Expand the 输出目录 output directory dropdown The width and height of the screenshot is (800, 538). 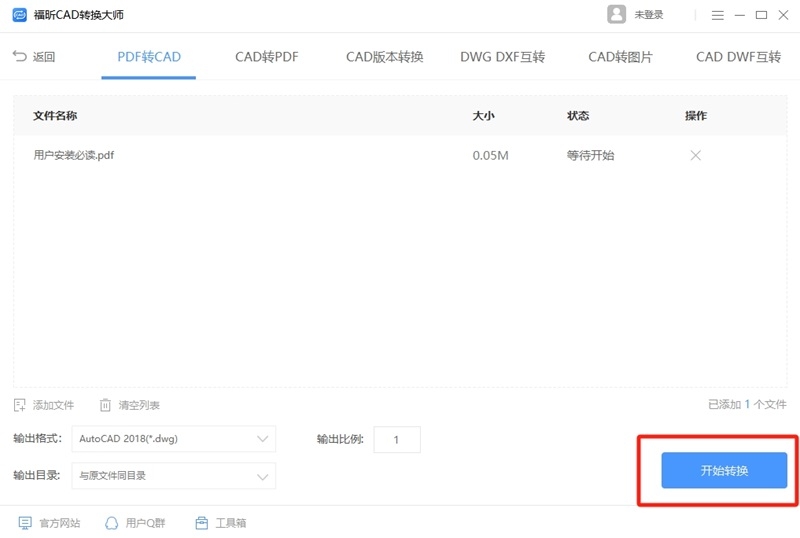pyautogui.click(x=263, y=476)
